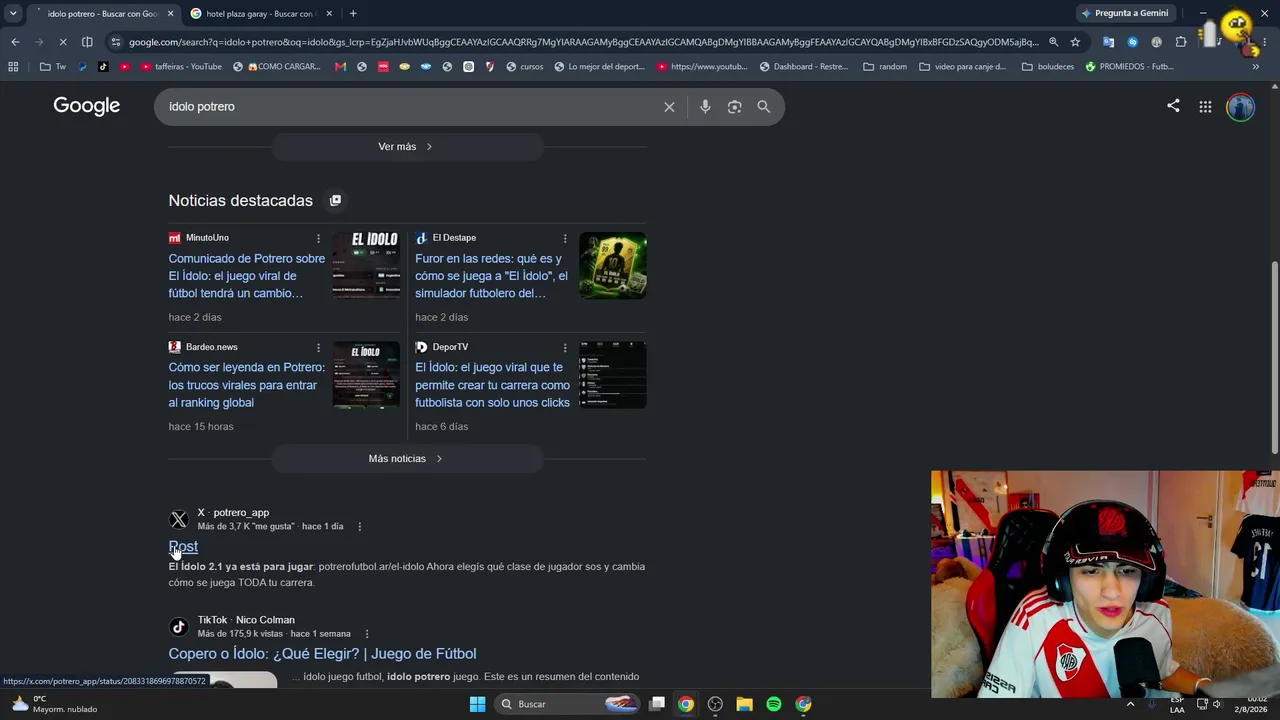This screenshot has height=720, width=1280.
Task: Open Task View on the taskbar
Action: tap(657, 704)
